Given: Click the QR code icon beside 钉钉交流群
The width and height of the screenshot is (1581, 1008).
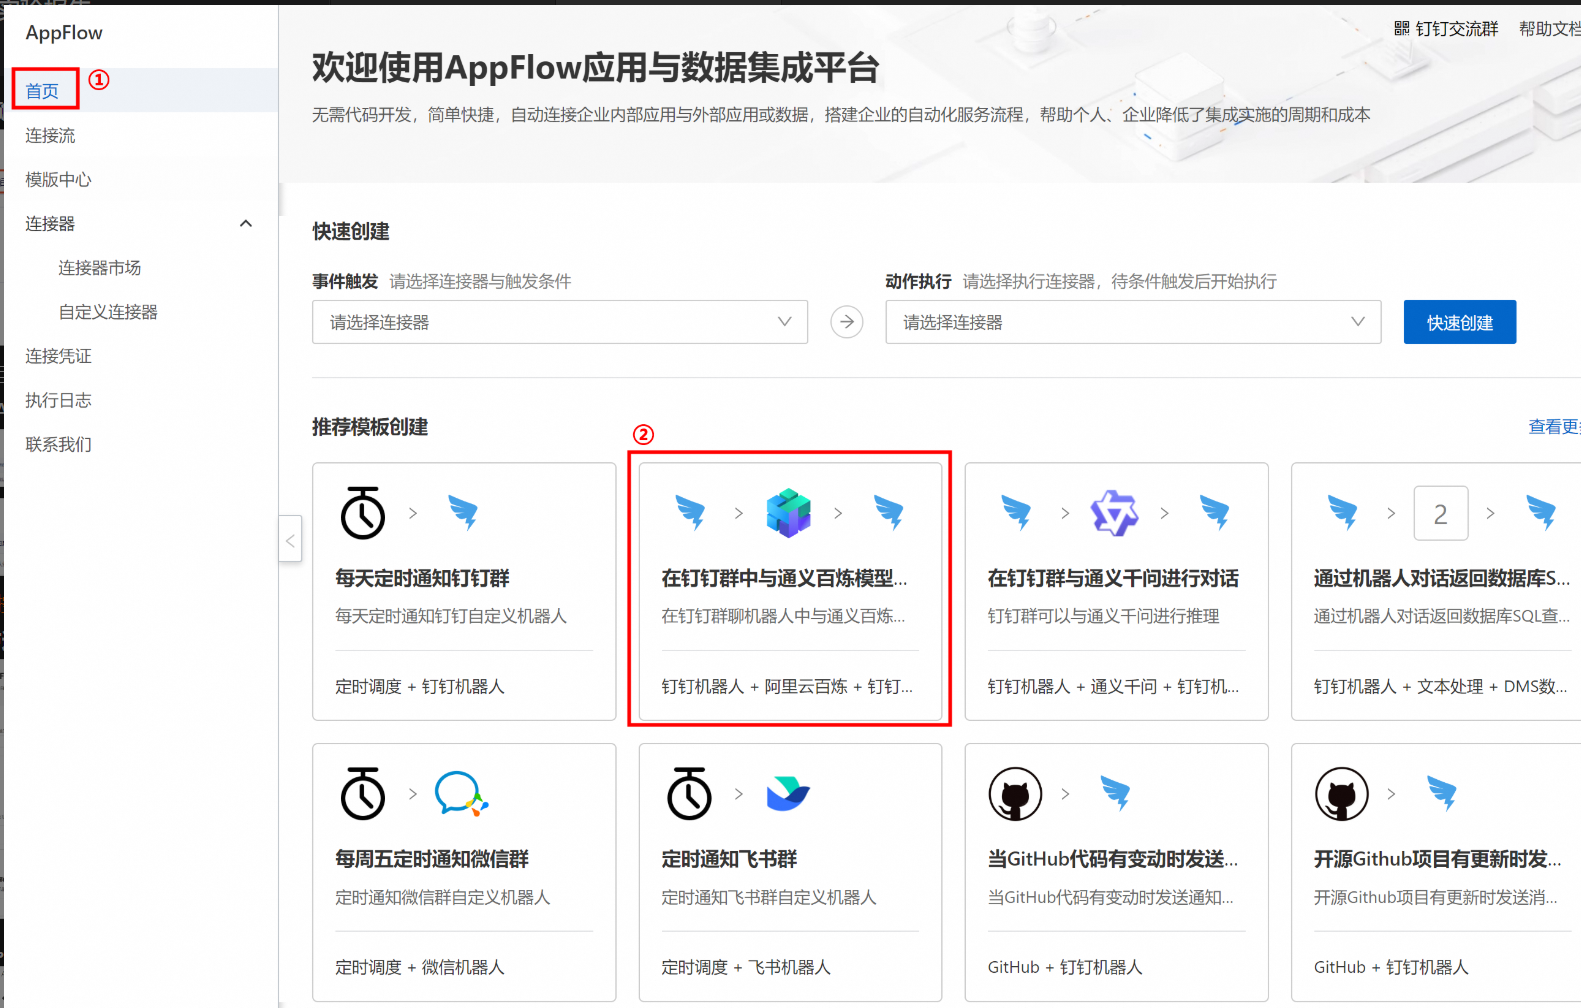Looking at the screenshot, I should pos(1402,28).
